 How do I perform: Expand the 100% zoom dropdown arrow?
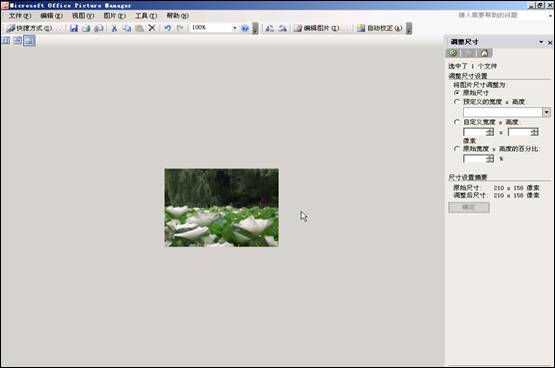click(235, 28)
